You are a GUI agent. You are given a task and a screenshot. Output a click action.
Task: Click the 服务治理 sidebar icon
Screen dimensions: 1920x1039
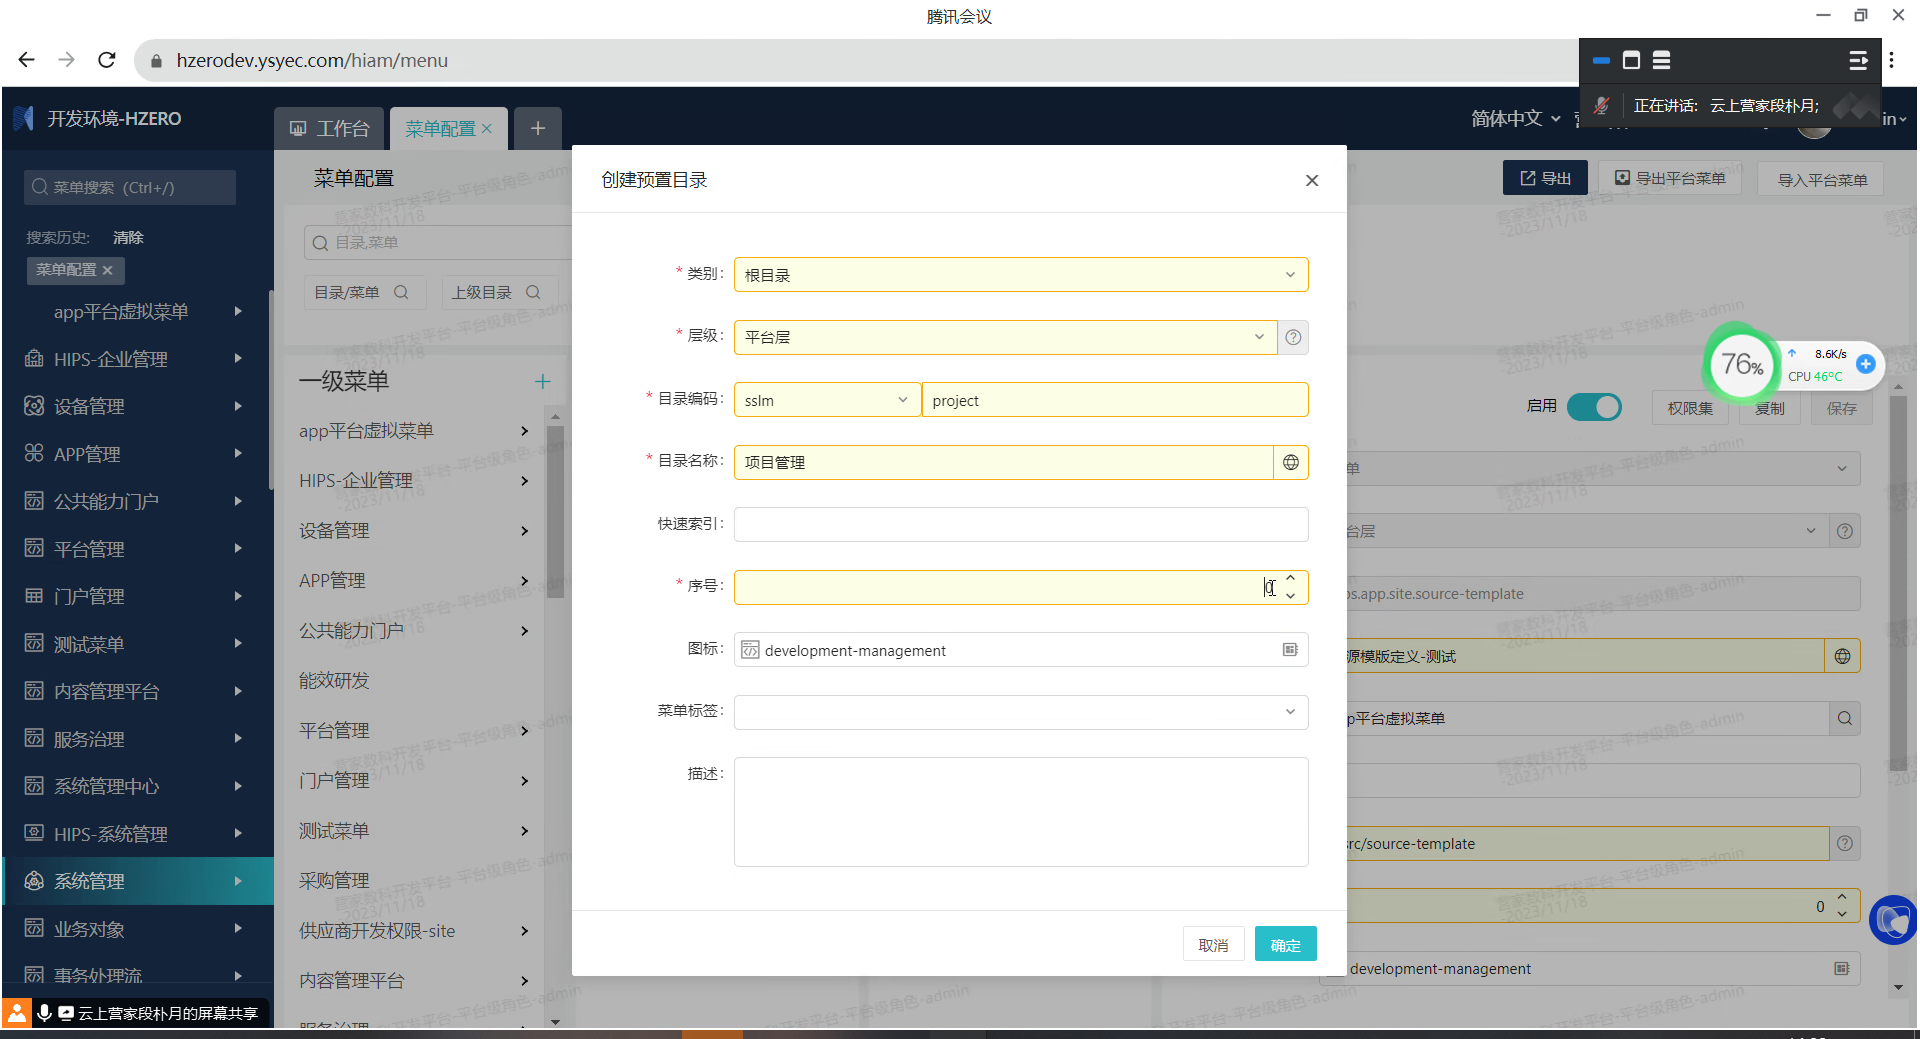[34, 738]
